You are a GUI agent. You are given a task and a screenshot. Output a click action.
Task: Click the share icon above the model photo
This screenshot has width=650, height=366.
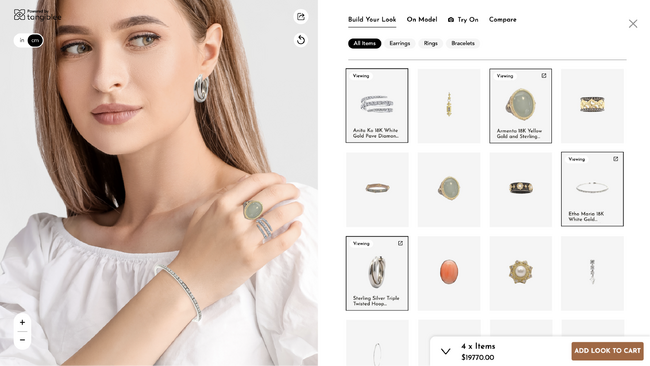click(x=301, y=17)
